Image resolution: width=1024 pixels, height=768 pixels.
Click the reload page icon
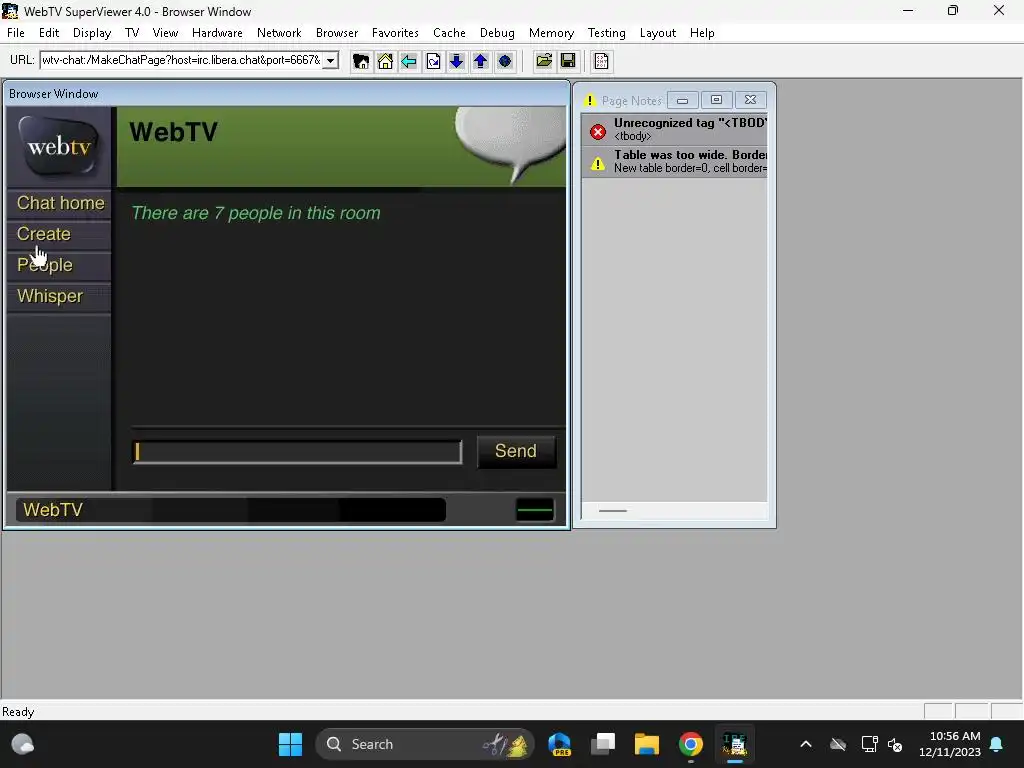pos(433,61)
